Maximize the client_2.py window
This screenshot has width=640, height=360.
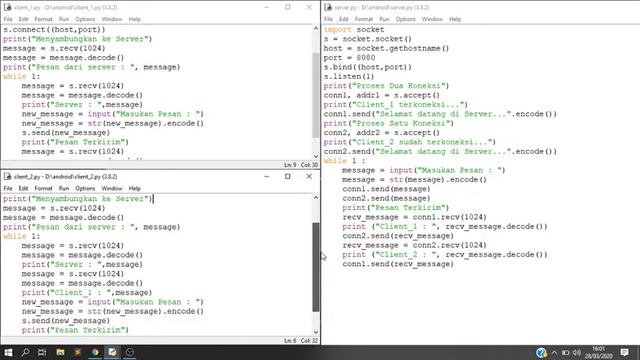[x=288, y=176]
